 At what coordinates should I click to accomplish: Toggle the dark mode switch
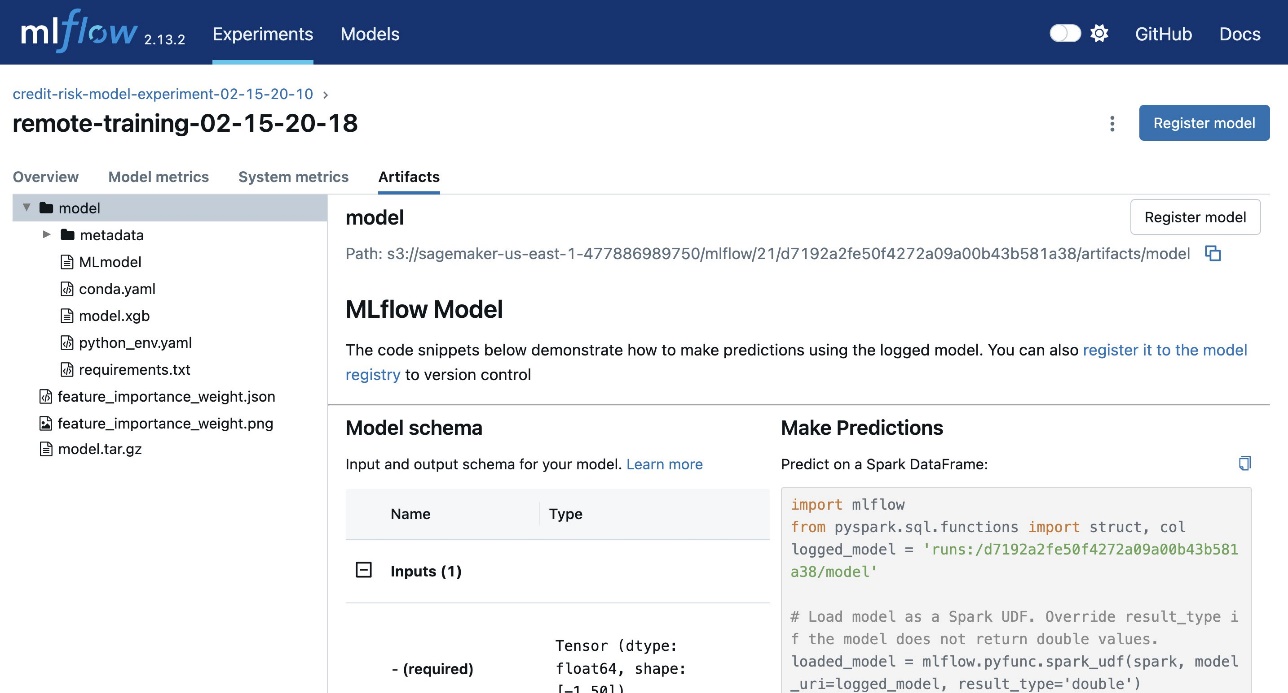1065,34
